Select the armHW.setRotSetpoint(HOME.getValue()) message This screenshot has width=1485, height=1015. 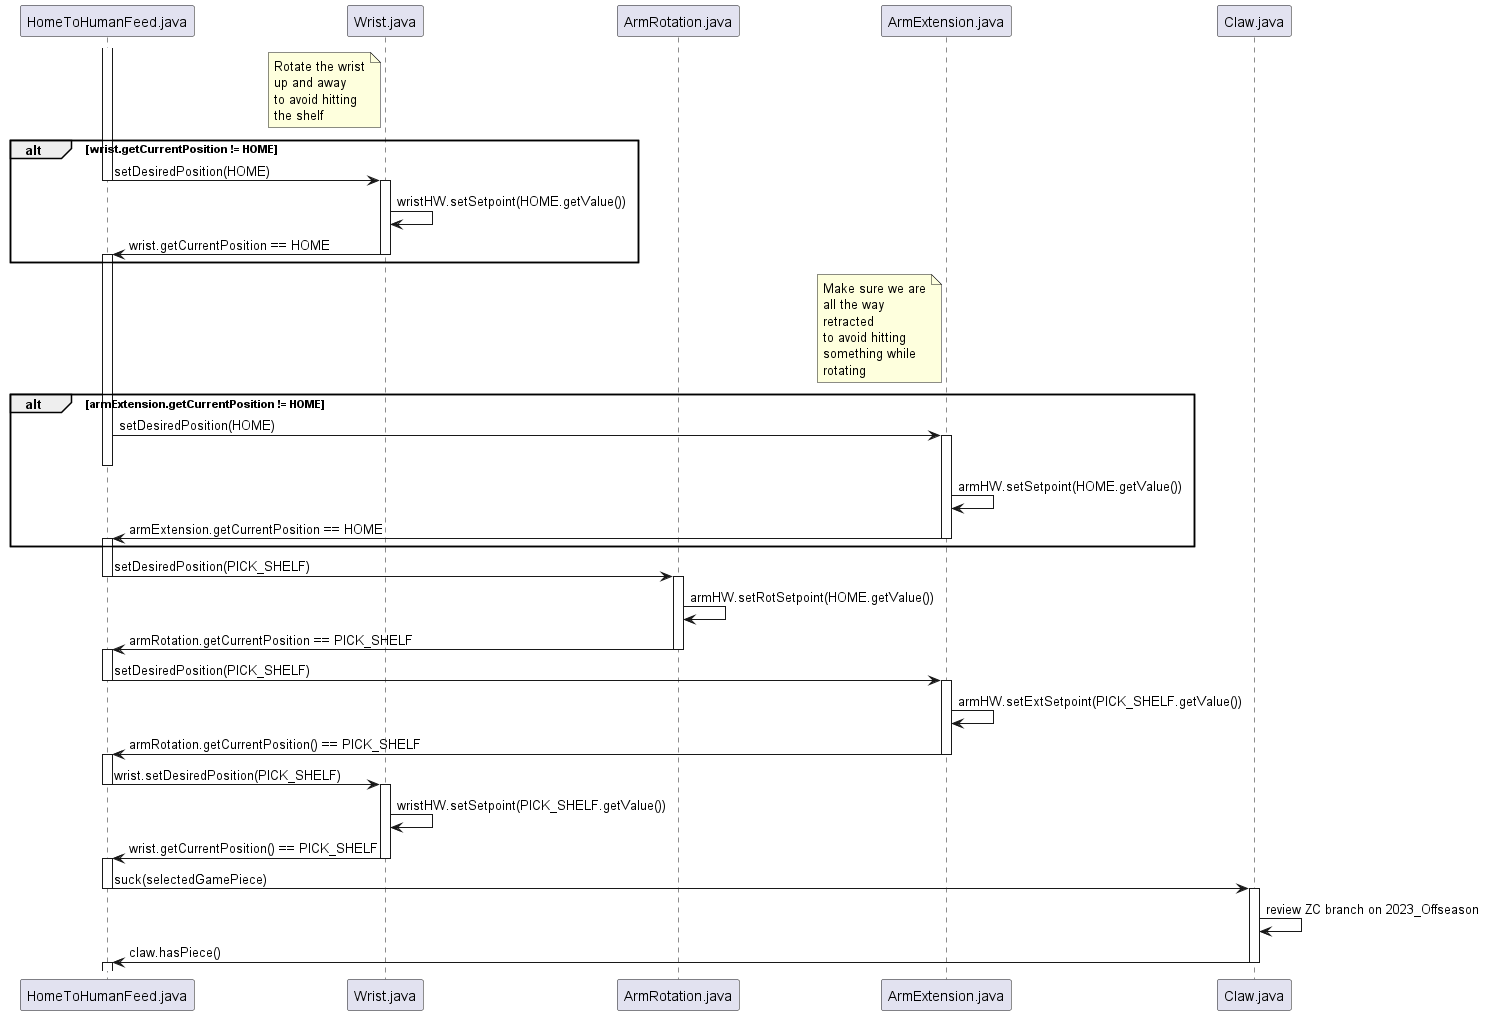click(810, 598)
